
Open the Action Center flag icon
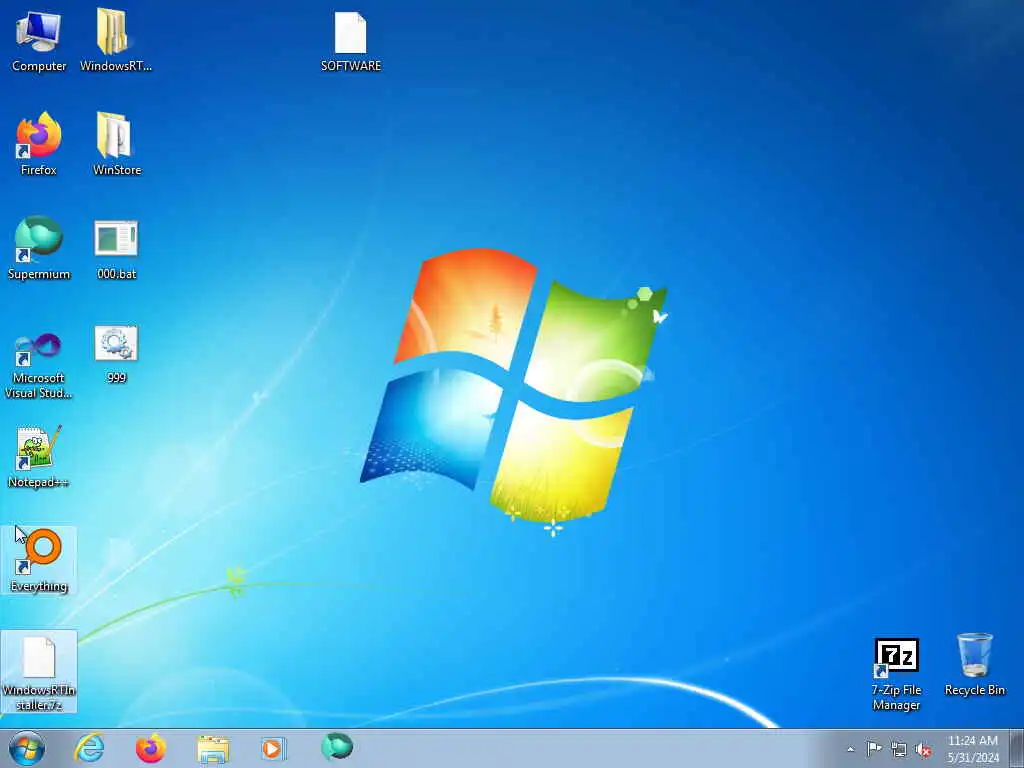(x=874, y=749)
